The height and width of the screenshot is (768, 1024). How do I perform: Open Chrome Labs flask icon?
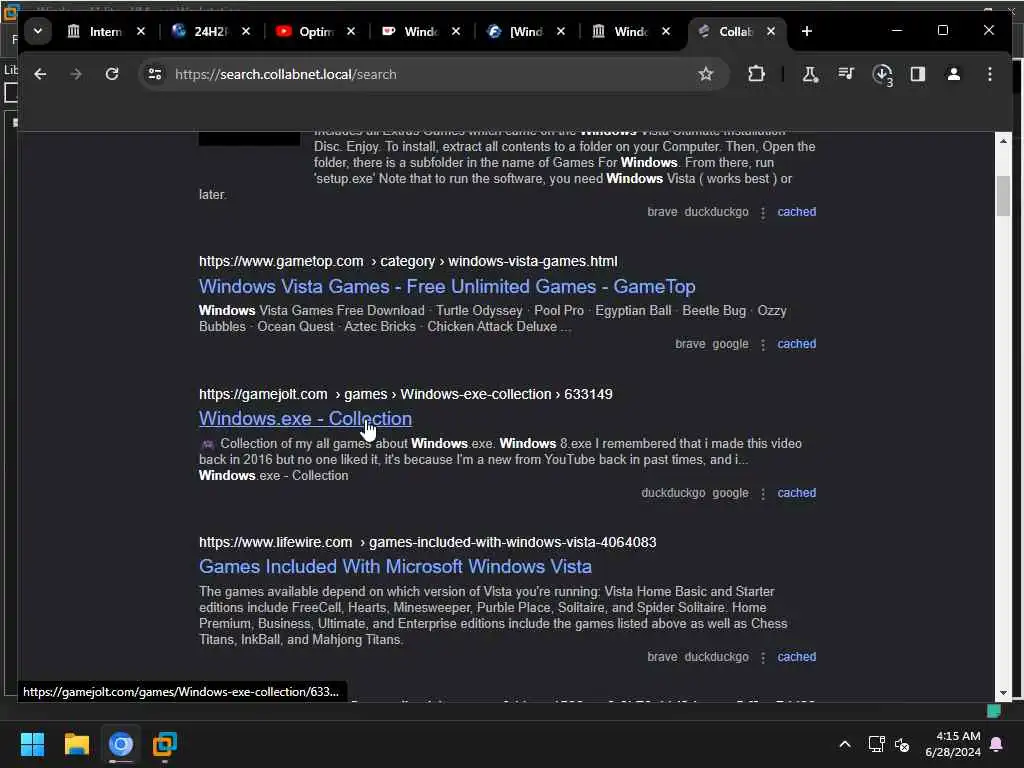[x=810, y=74]
